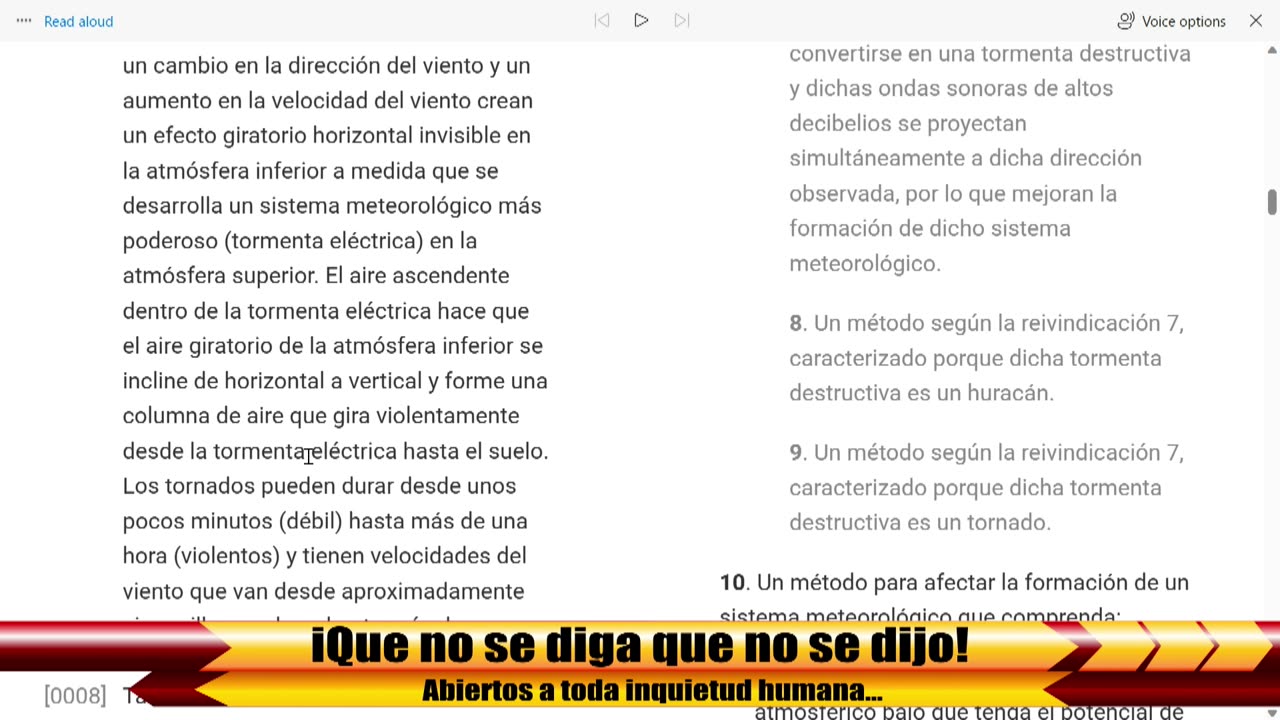Click the line 'poderoso (tormenta eléctrica) en la'
This screenshot has height=720, width=1280.
click(x=300, y=241)
